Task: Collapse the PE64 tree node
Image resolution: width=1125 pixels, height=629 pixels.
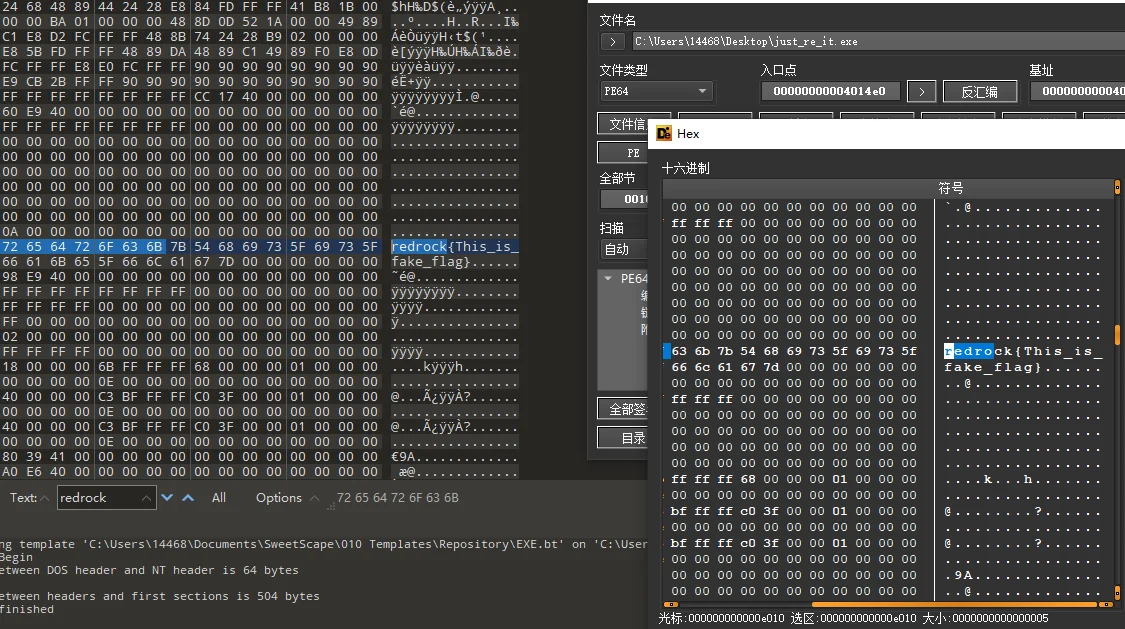Action: point(608,279)
